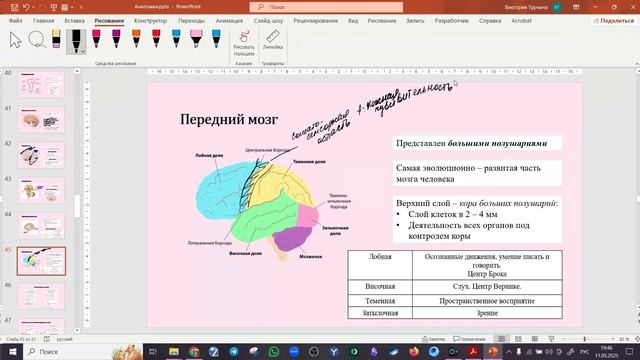This screenshot has height=360, width=640.
Task: Click the slide title Передний мозг
Action: (x=229, y=119)
